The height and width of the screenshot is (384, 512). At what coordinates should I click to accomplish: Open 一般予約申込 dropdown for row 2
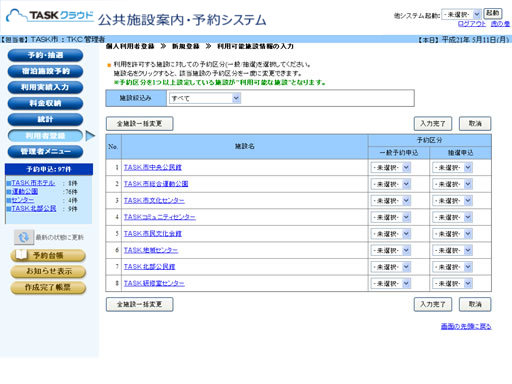point(390,184)
